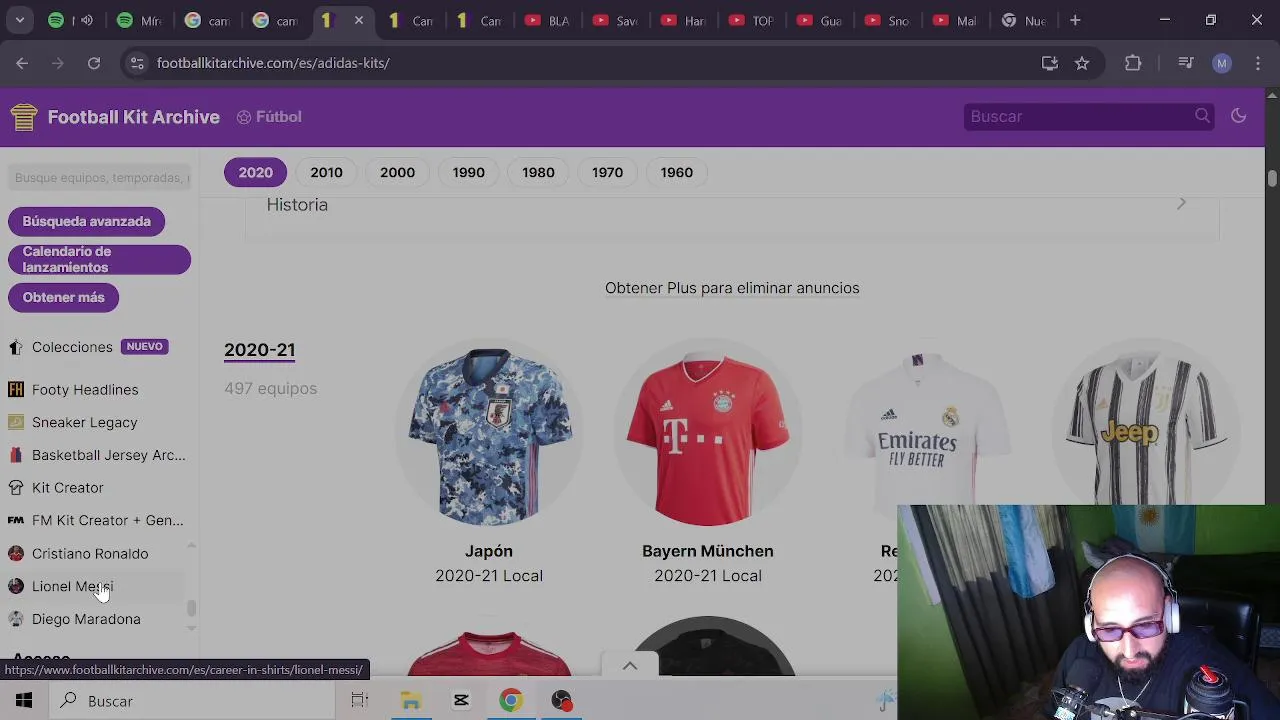Switch to the BLA YouTube tab

[547, 20]
